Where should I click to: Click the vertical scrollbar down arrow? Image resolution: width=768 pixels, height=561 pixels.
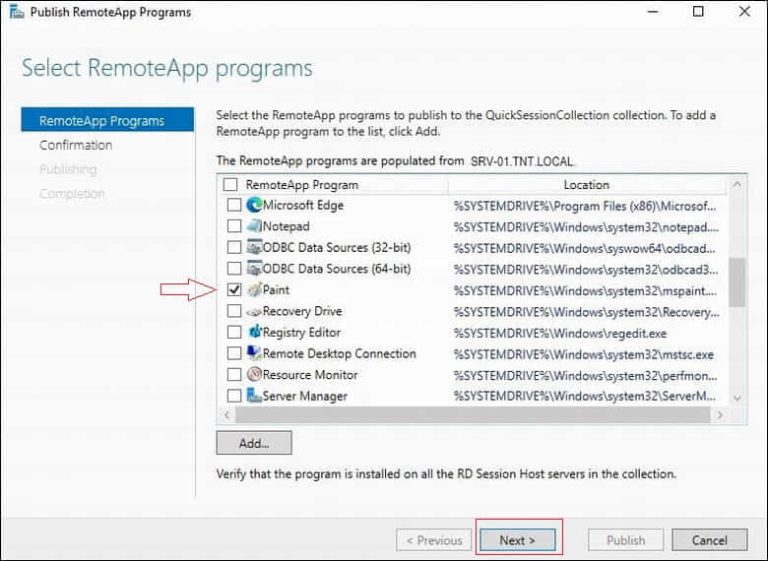(738, 398)
